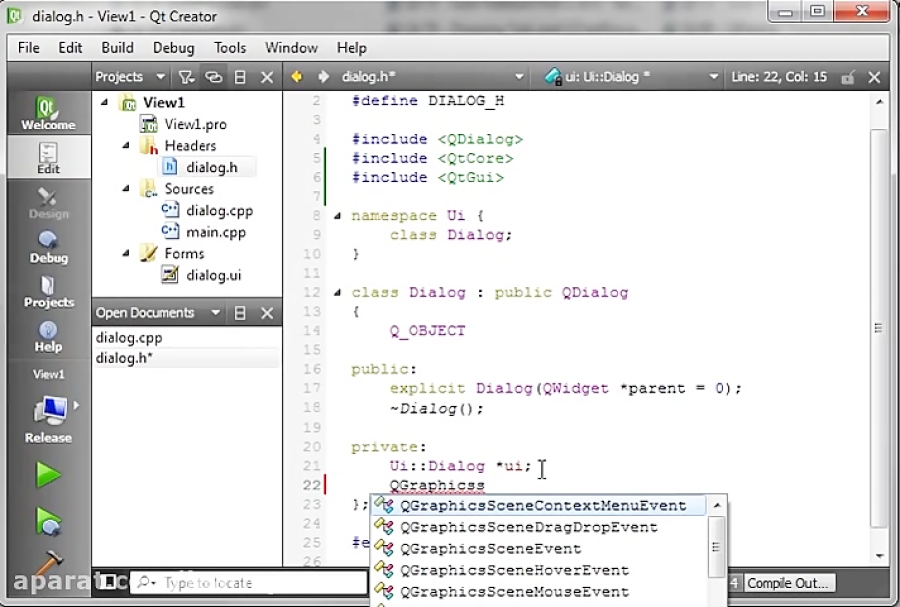Open the Tools menu
Image resolution: width=900 pixels, height=607 pixels.
click(x=229, y=47)
